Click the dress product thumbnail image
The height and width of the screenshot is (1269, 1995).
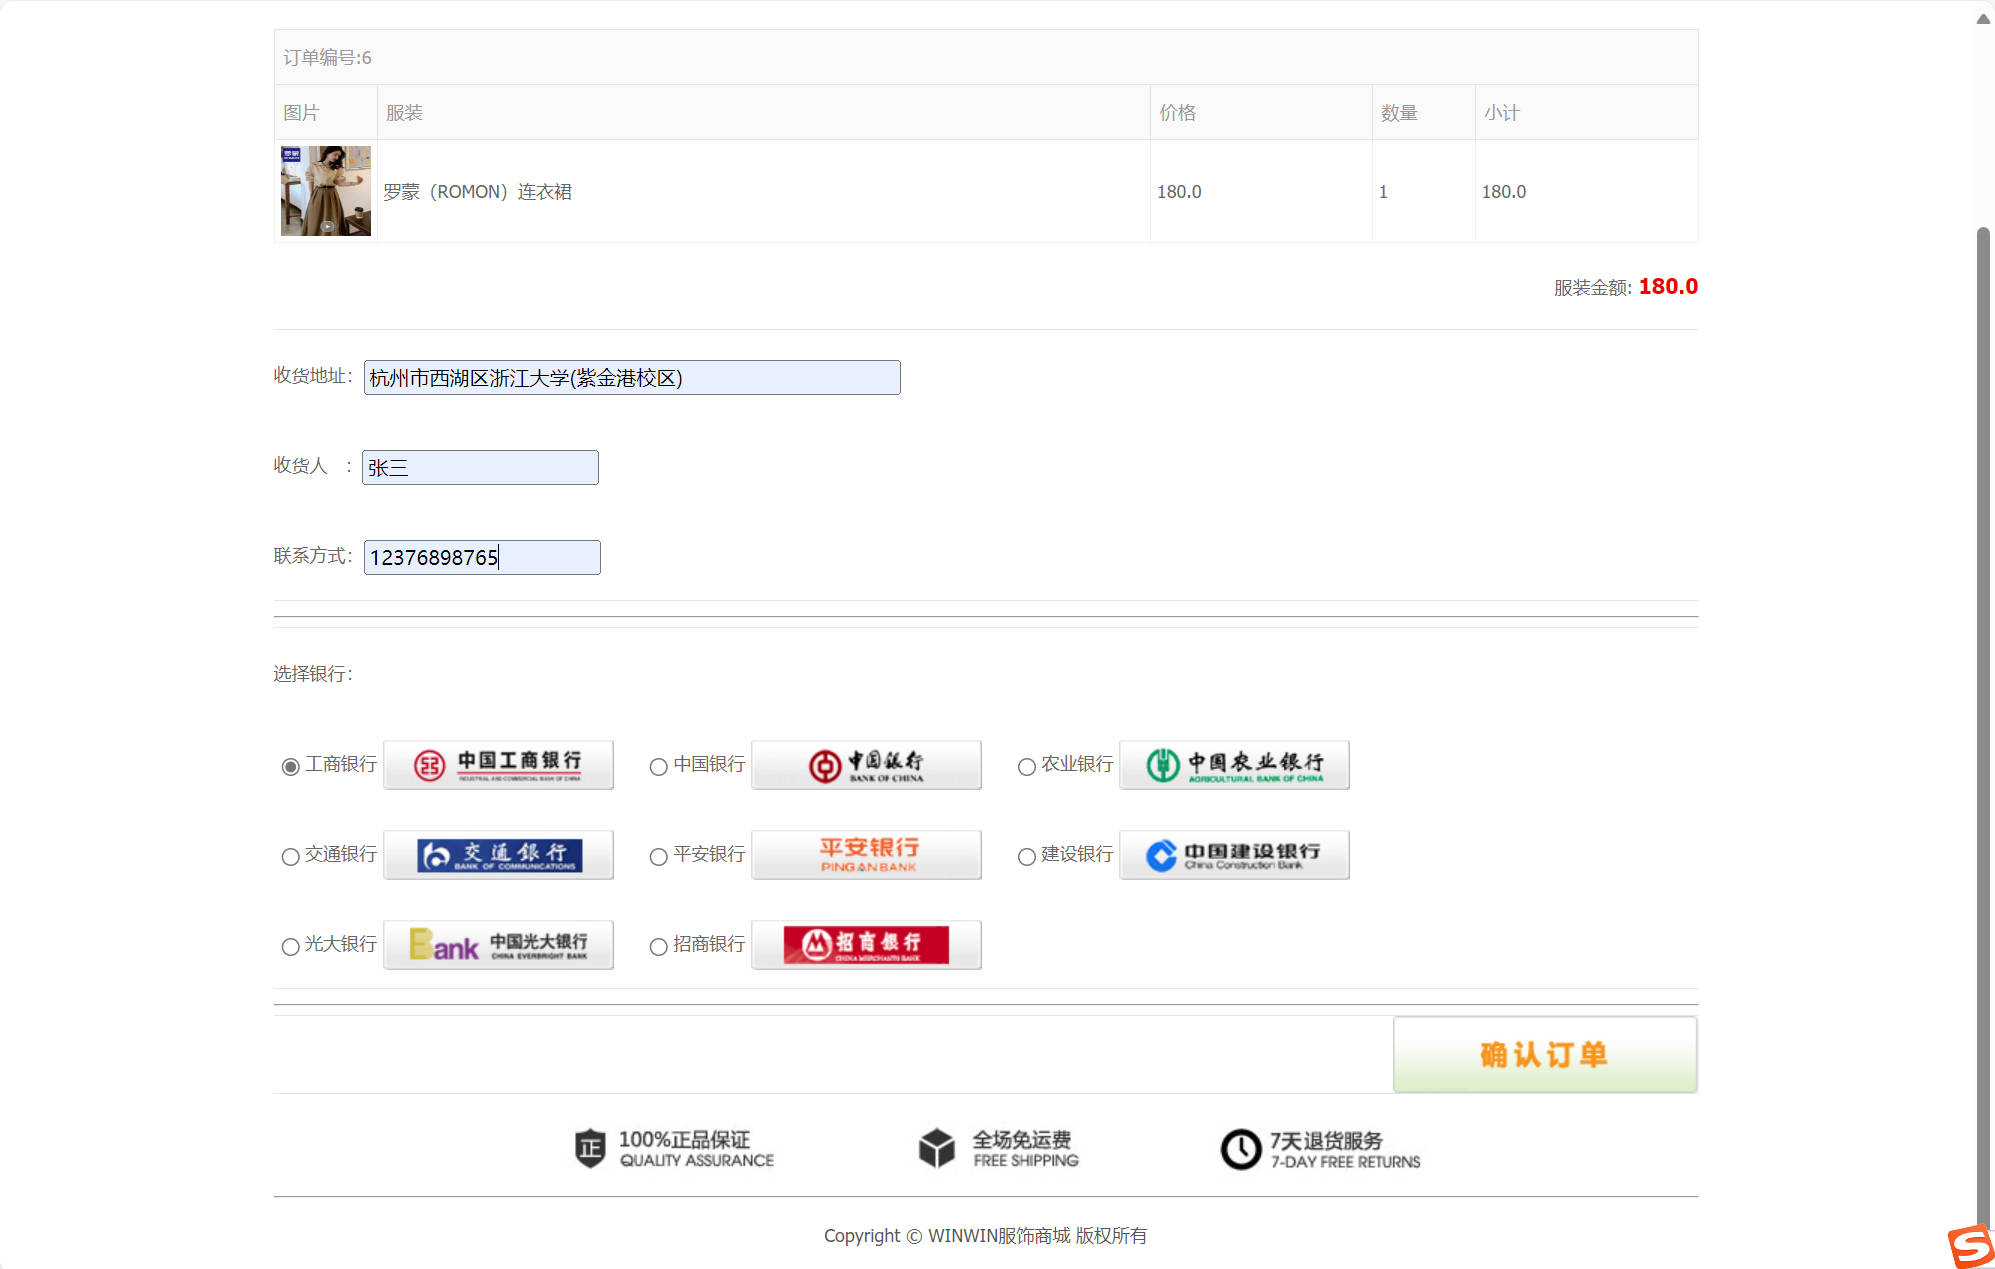[x=325, y=191]
